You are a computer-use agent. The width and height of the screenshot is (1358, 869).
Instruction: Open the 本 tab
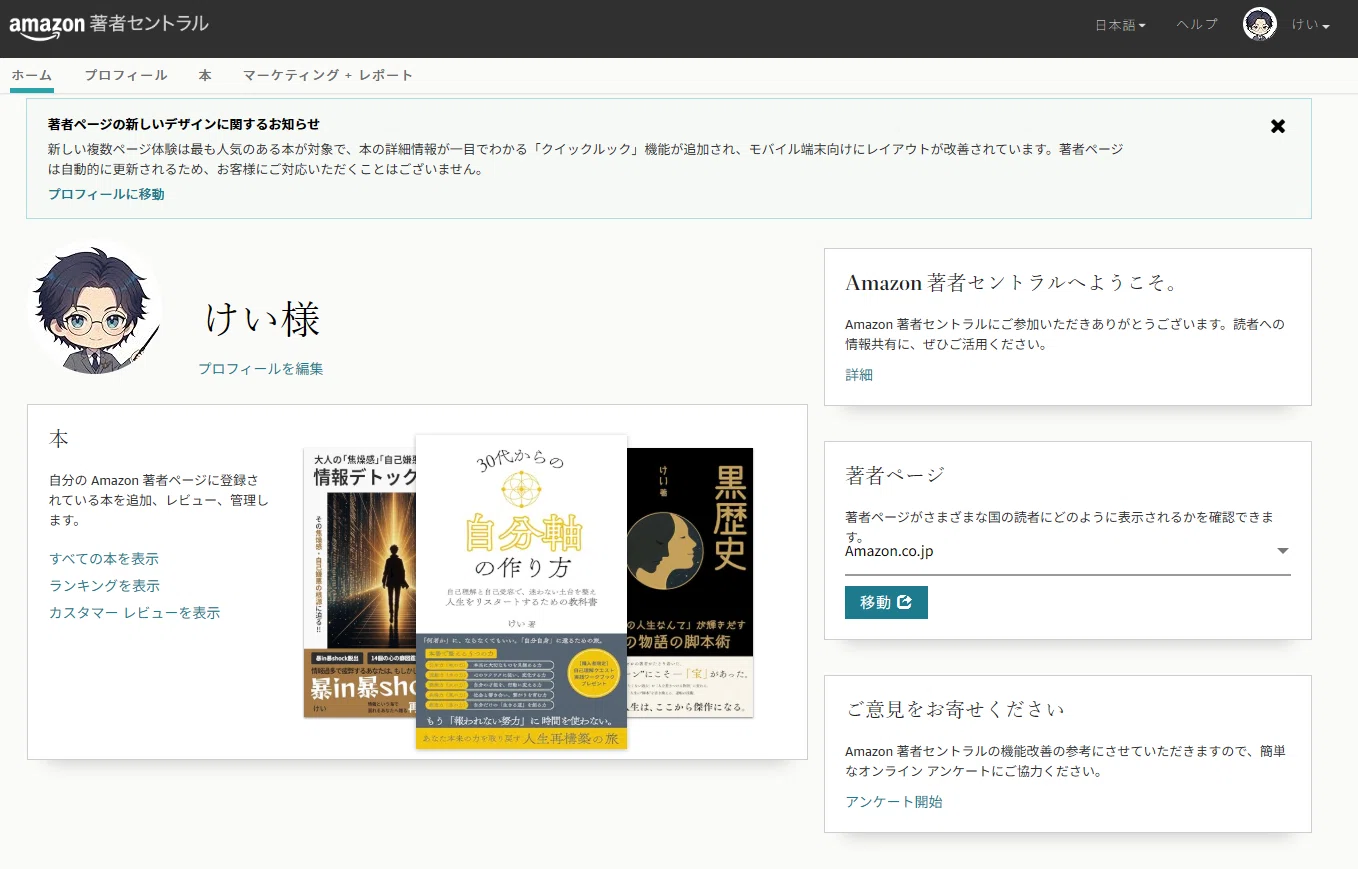coord(205,75)
